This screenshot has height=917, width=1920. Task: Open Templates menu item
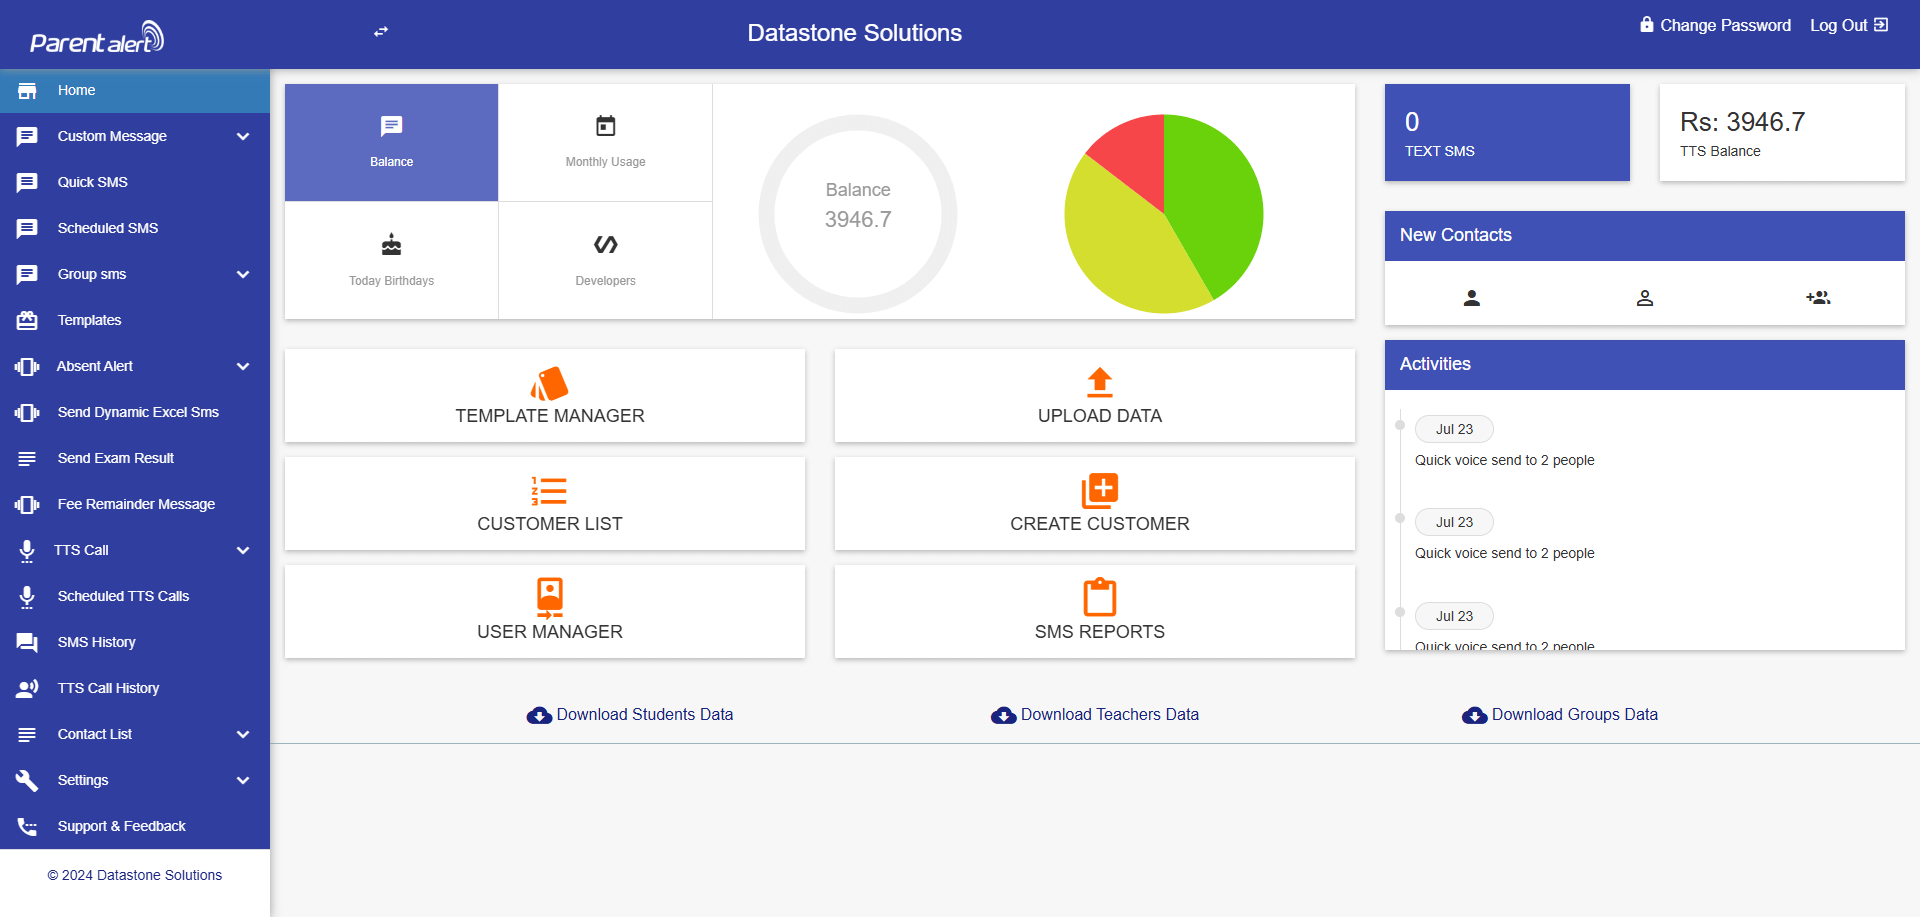pos(135,321)
